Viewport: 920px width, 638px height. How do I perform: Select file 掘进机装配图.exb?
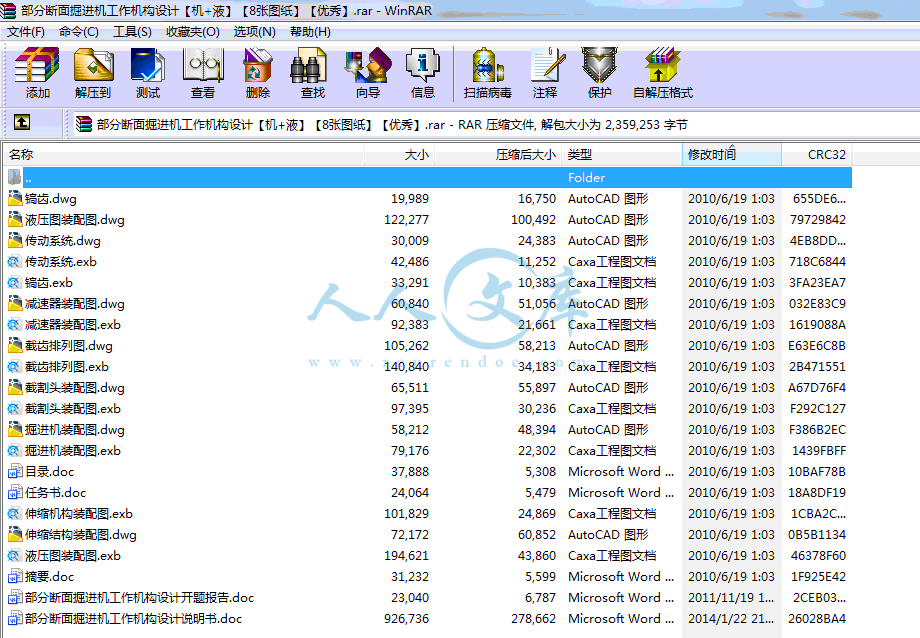tap(73, 451)
